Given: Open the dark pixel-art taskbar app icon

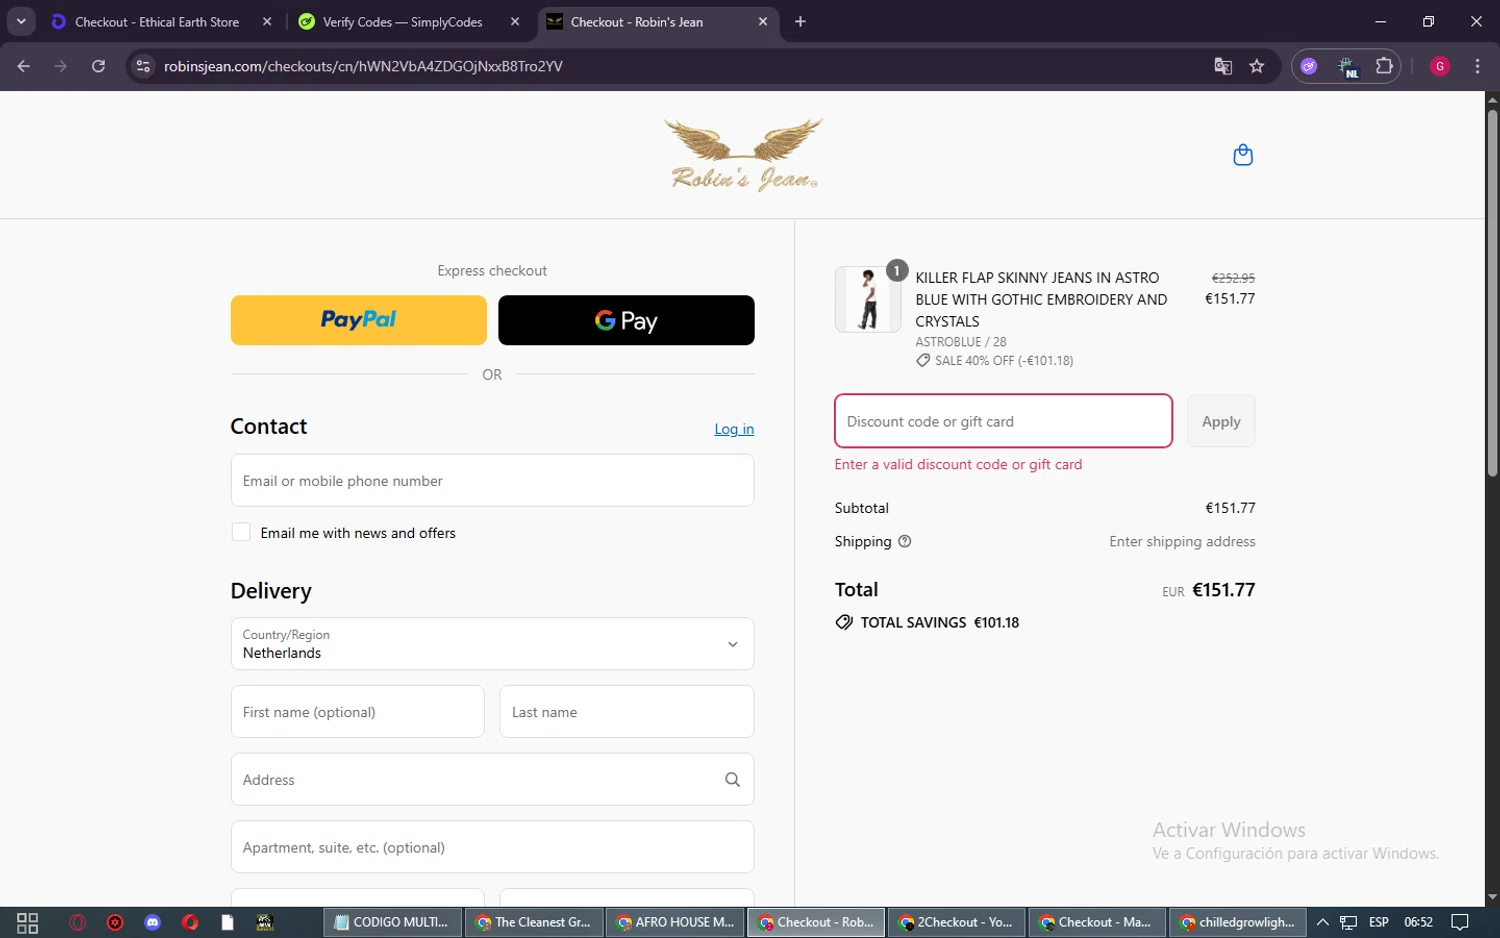Looking at the screenshot, I should pyautogui.click(x=265, y=922).
